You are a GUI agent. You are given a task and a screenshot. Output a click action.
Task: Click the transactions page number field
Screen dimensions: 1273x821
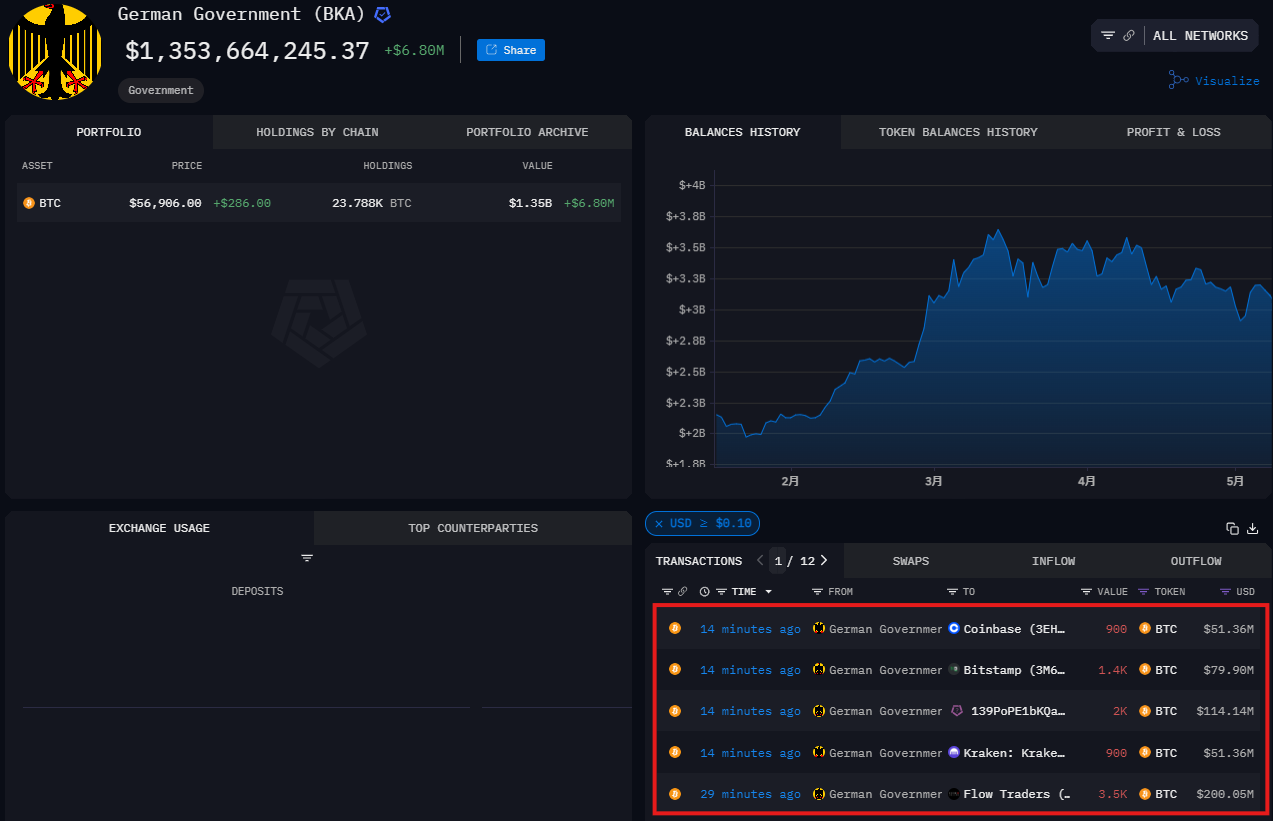point(778,561)
